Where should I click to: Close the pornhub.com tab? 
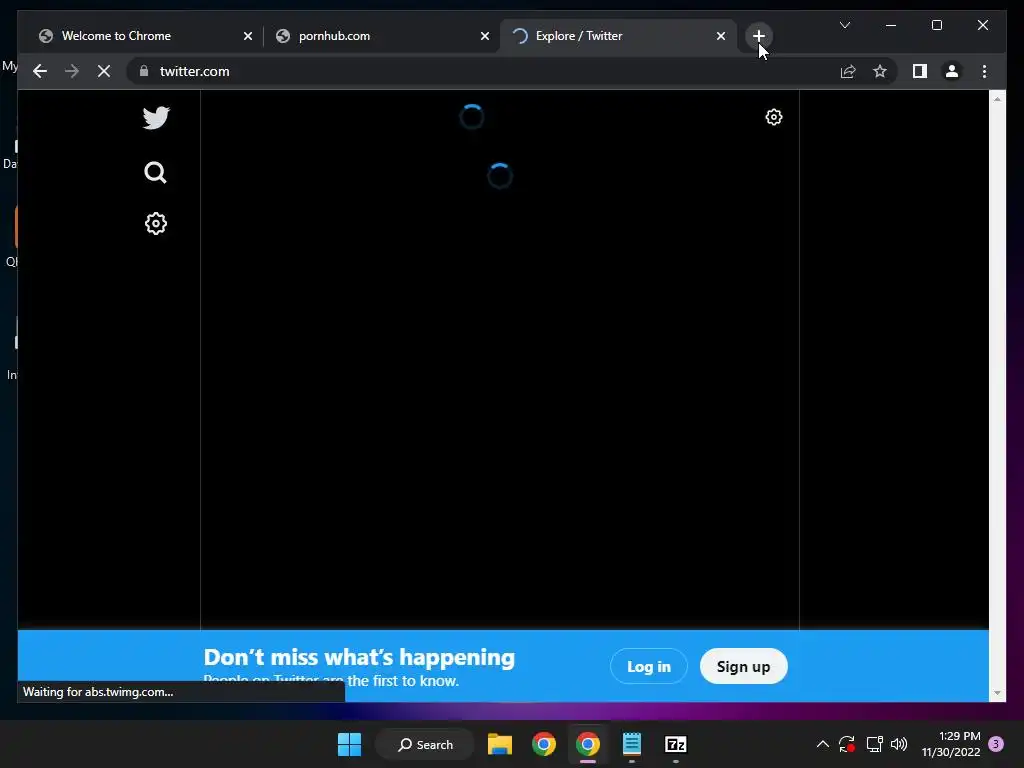pos(485,36)
